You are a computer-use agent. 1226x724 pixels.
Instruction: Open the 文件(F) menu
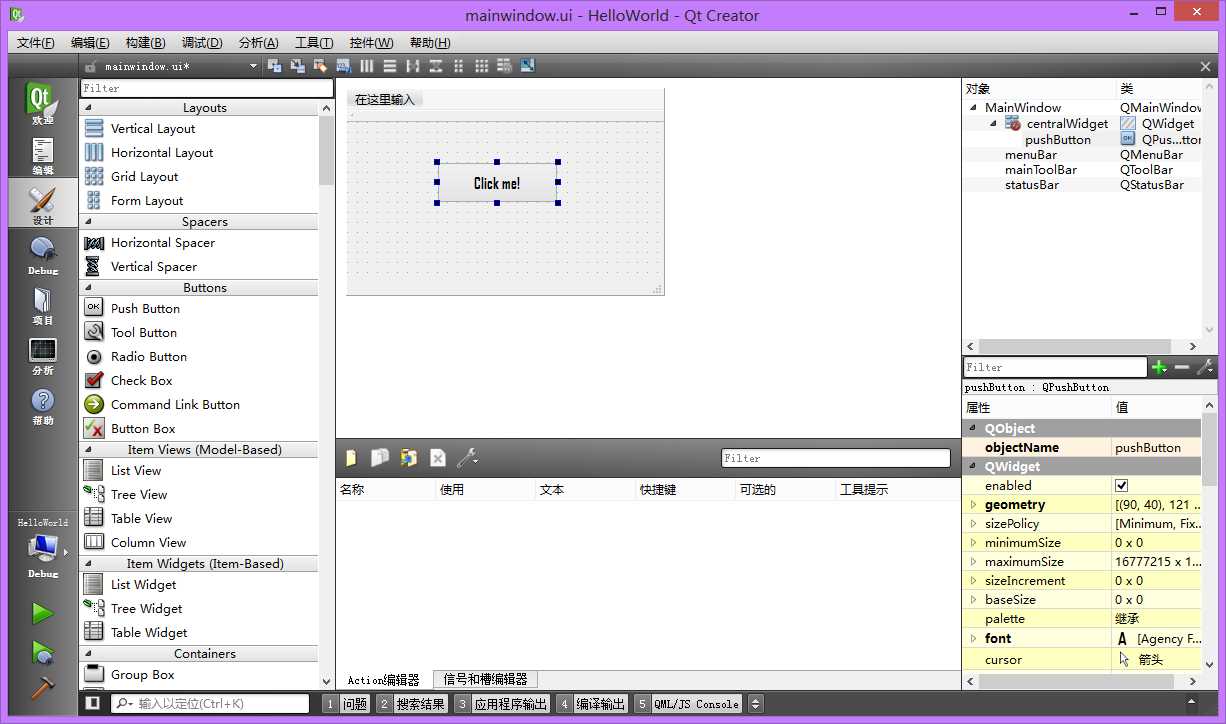[36, 42]
